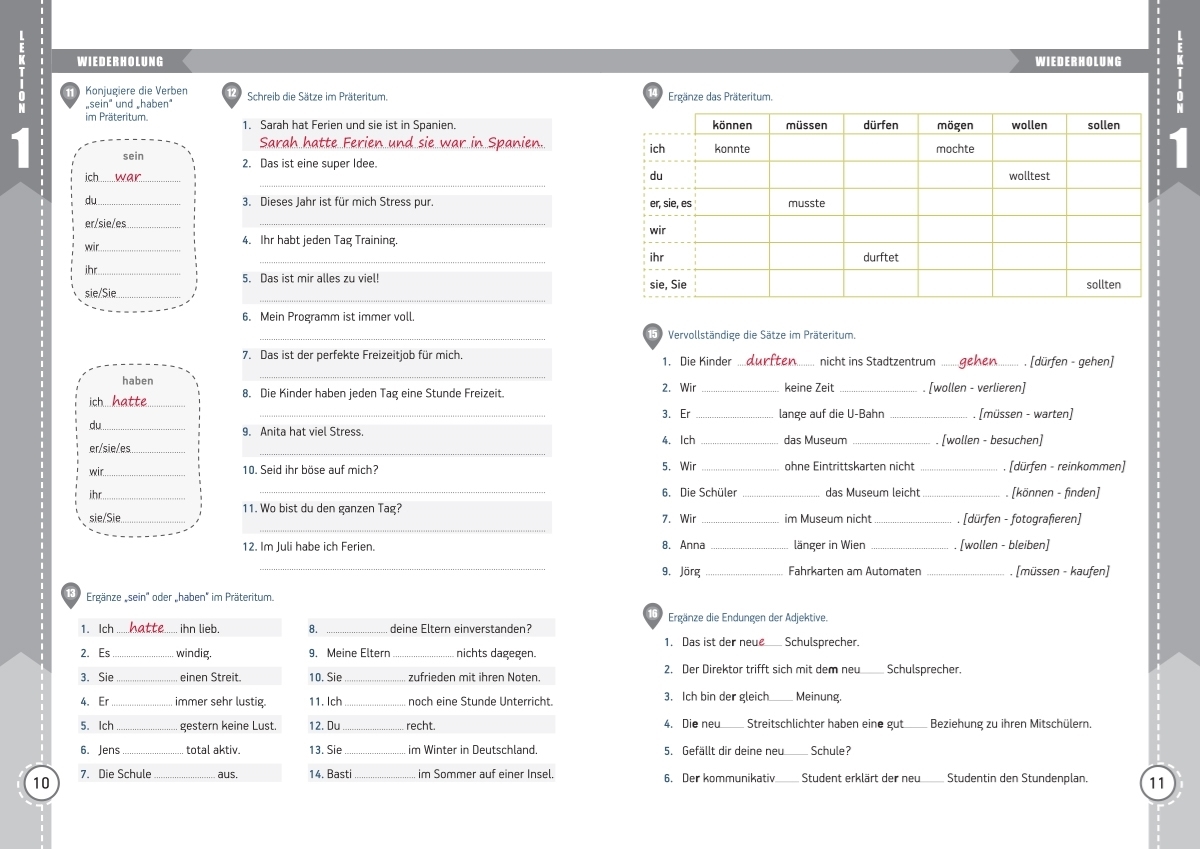The width and height of the screenshot is (1200, 849).
Task: Click handwritten 'war' next to ich
Action: coord(128,177)
